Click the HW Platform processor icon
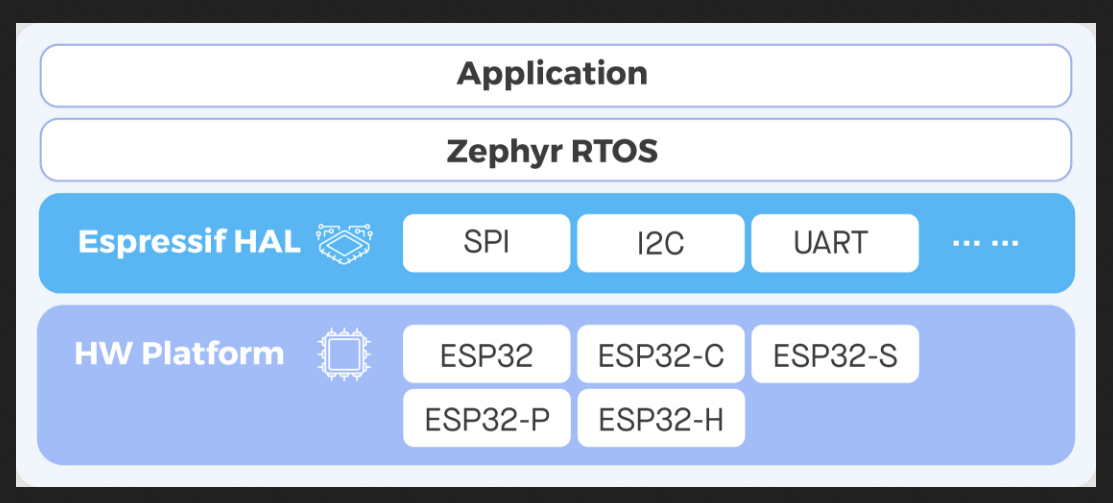 [344, 354]
